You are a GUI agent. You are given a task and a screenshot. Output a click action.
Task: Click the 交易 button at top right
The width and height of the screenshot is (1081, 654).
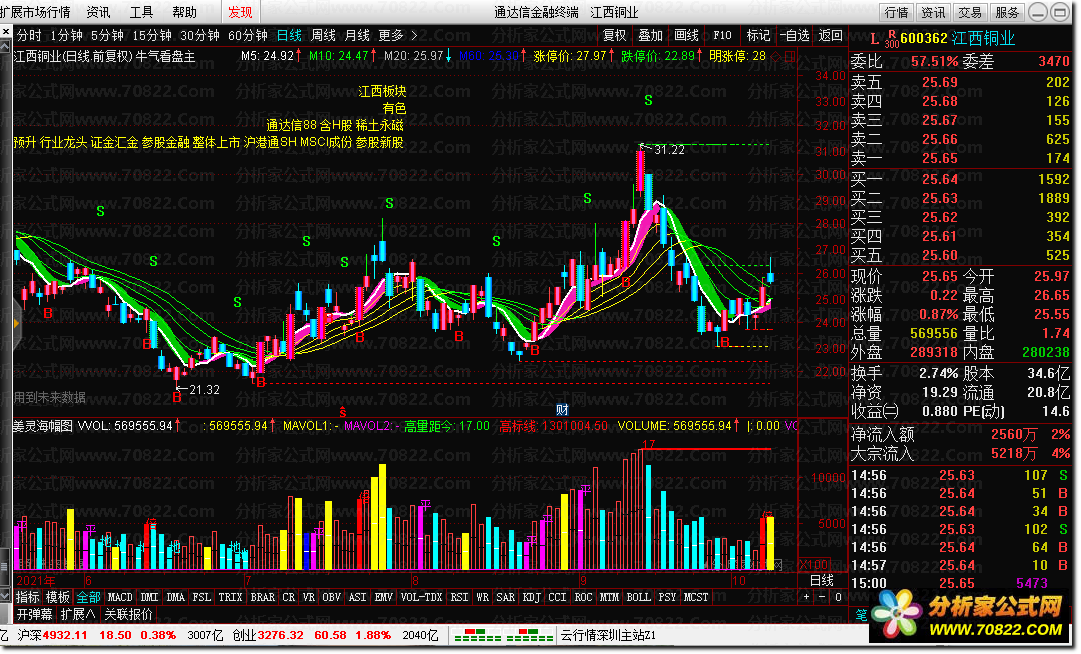970,12
